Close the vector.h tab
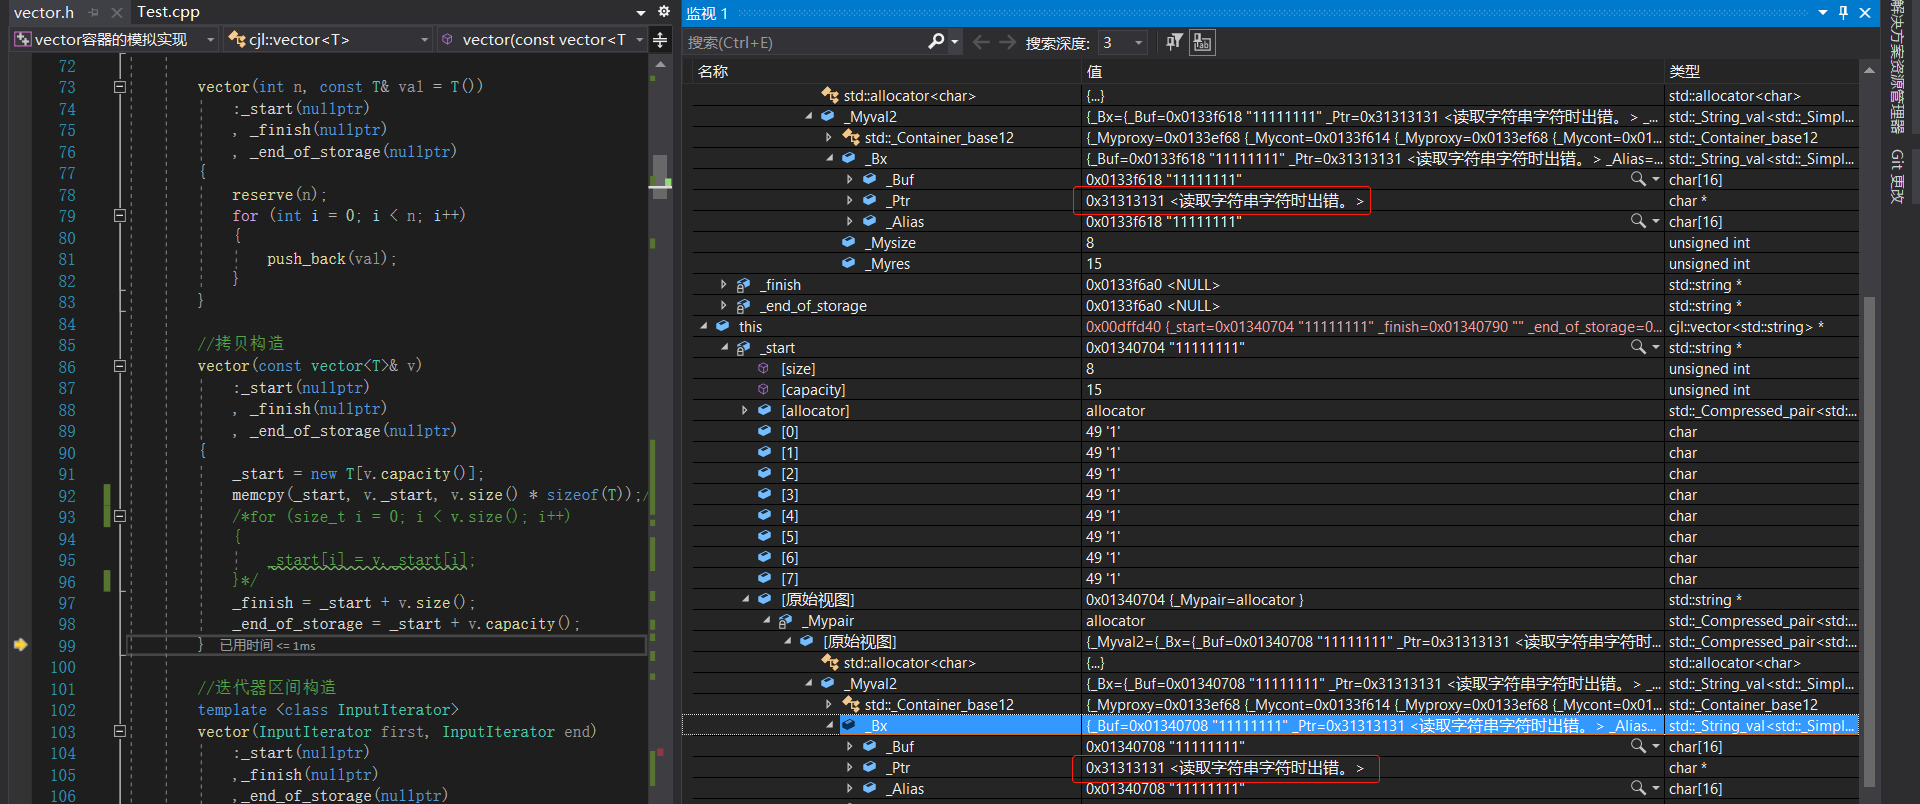This screenshot has width=1920, height=804. point(117,12)
